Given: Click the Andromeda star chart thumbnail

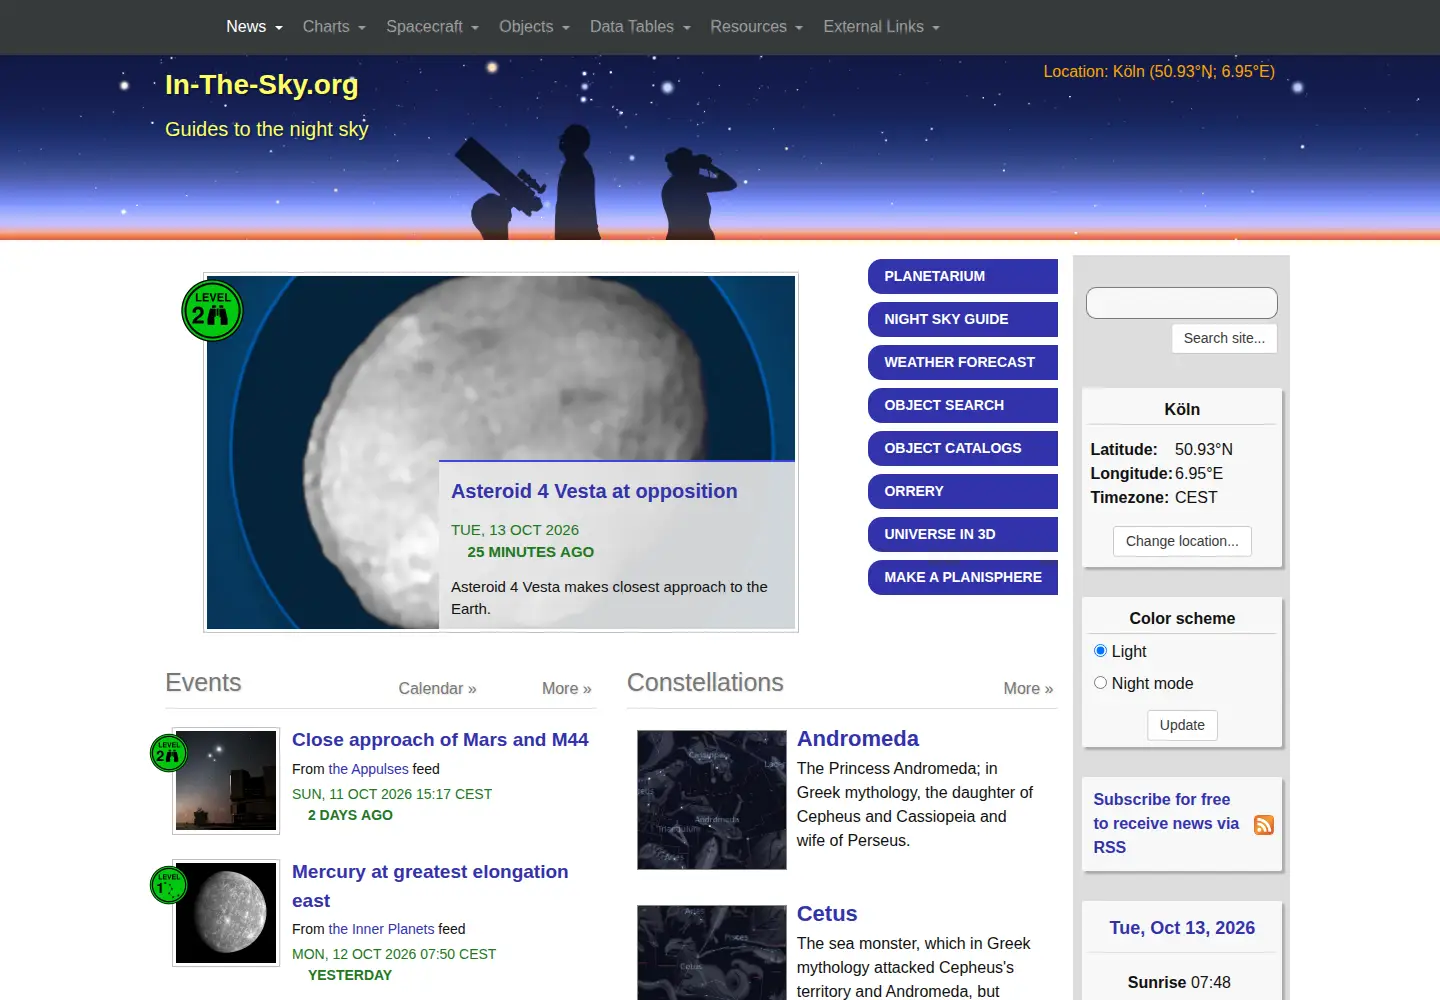Looking at the screenshot, I should pyautogui.click(x=712, y=800).
